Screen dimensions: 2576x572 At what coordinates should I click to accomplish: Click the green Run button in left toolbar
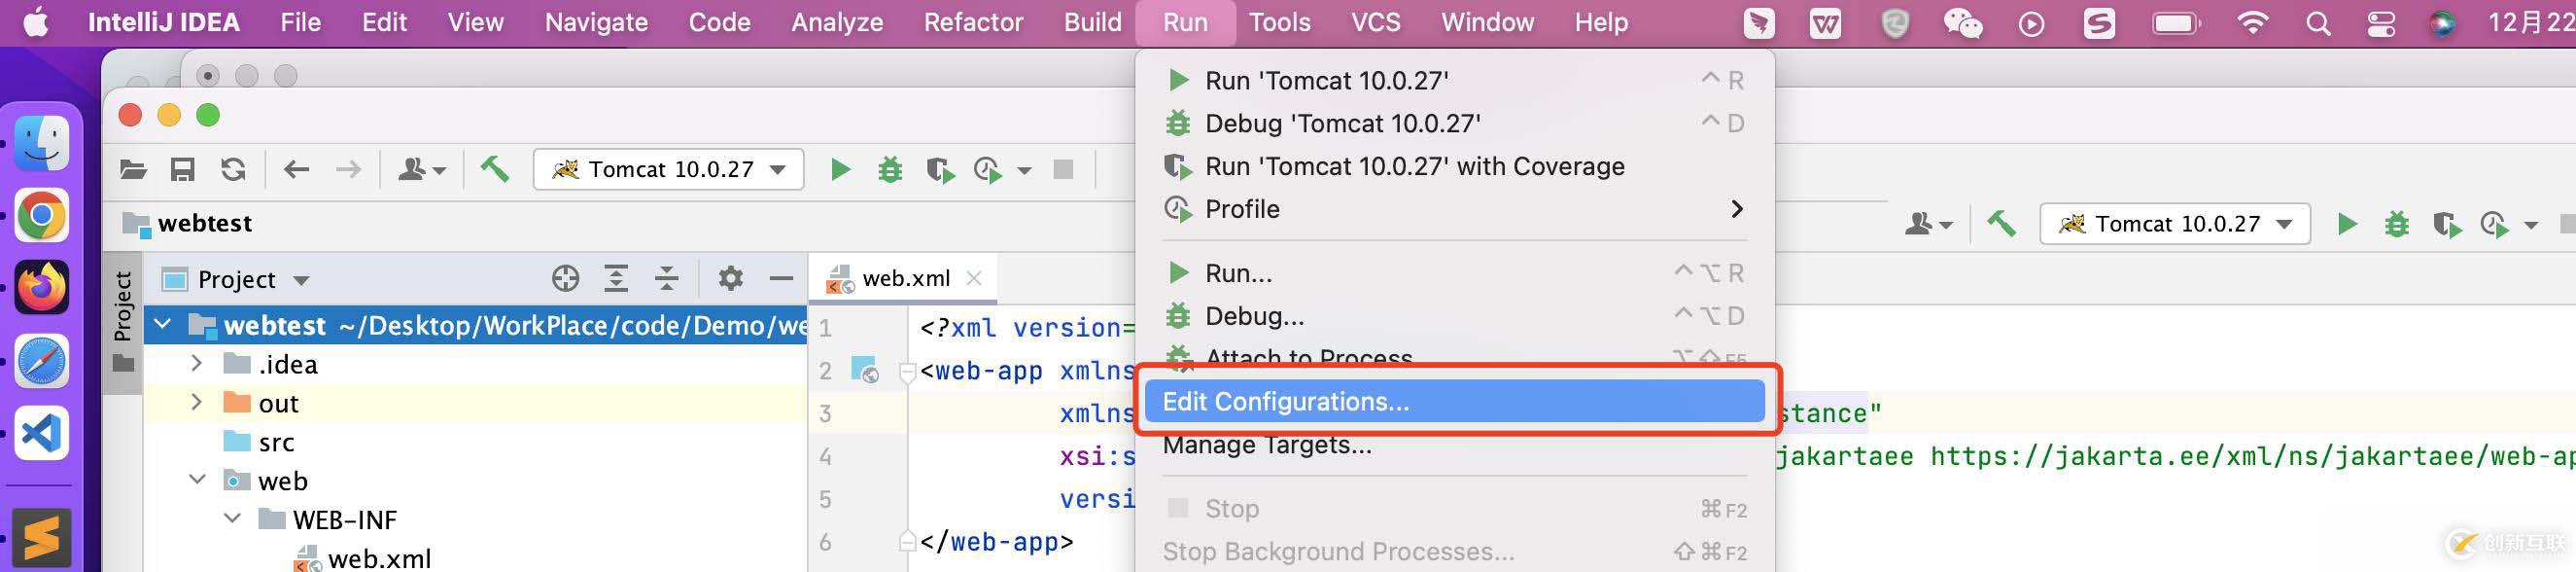click(840, 169)
